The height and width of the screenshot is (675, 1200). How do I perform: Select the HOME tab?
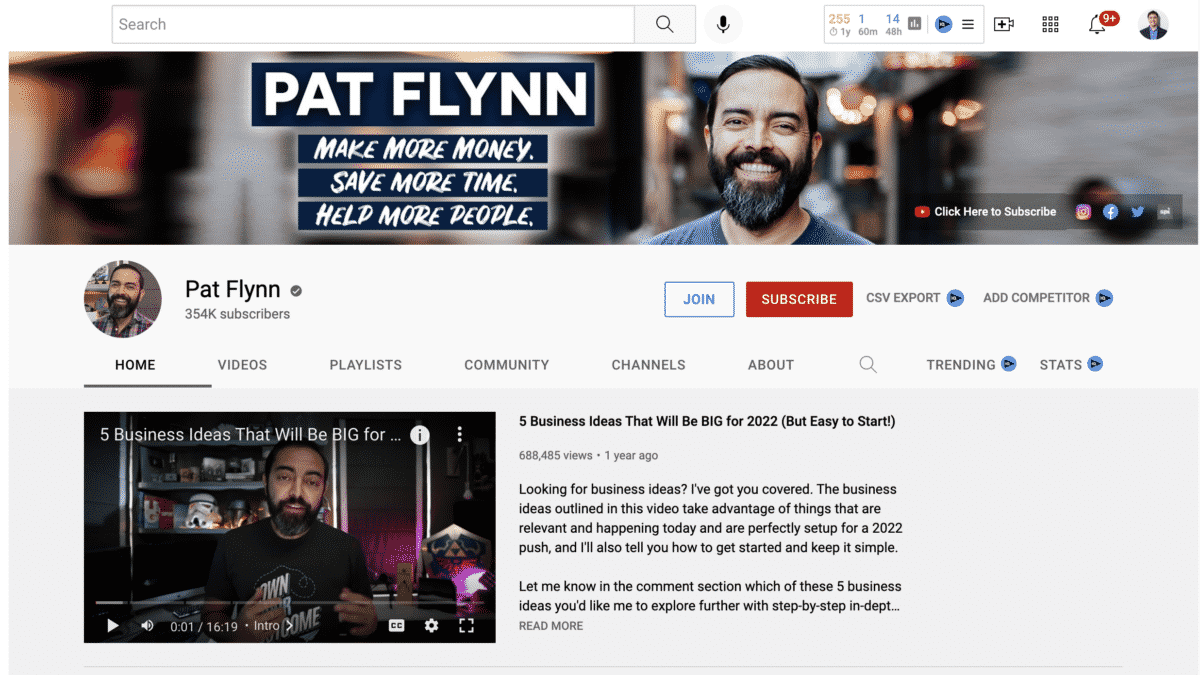pyautogui.click(x=135, y=365)
